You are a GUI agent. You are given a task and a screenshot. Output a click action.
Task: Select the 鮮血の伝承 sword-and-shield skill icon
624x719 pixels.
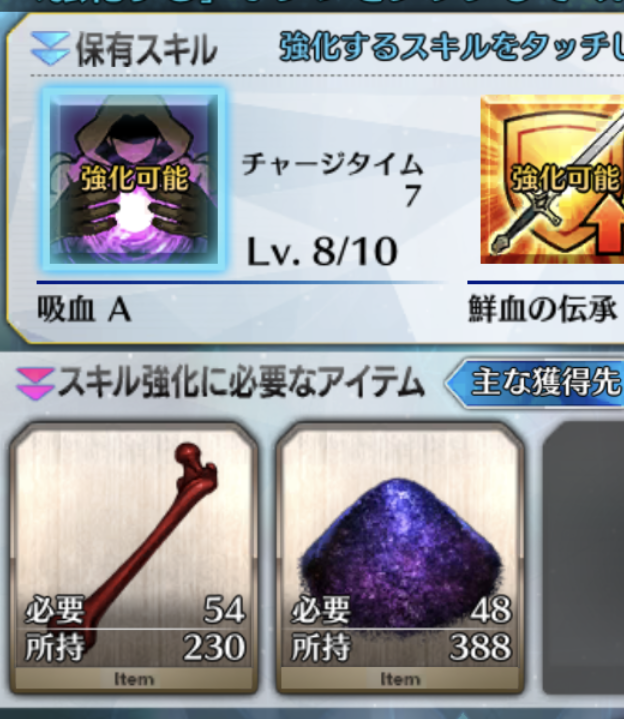point(552,179)
